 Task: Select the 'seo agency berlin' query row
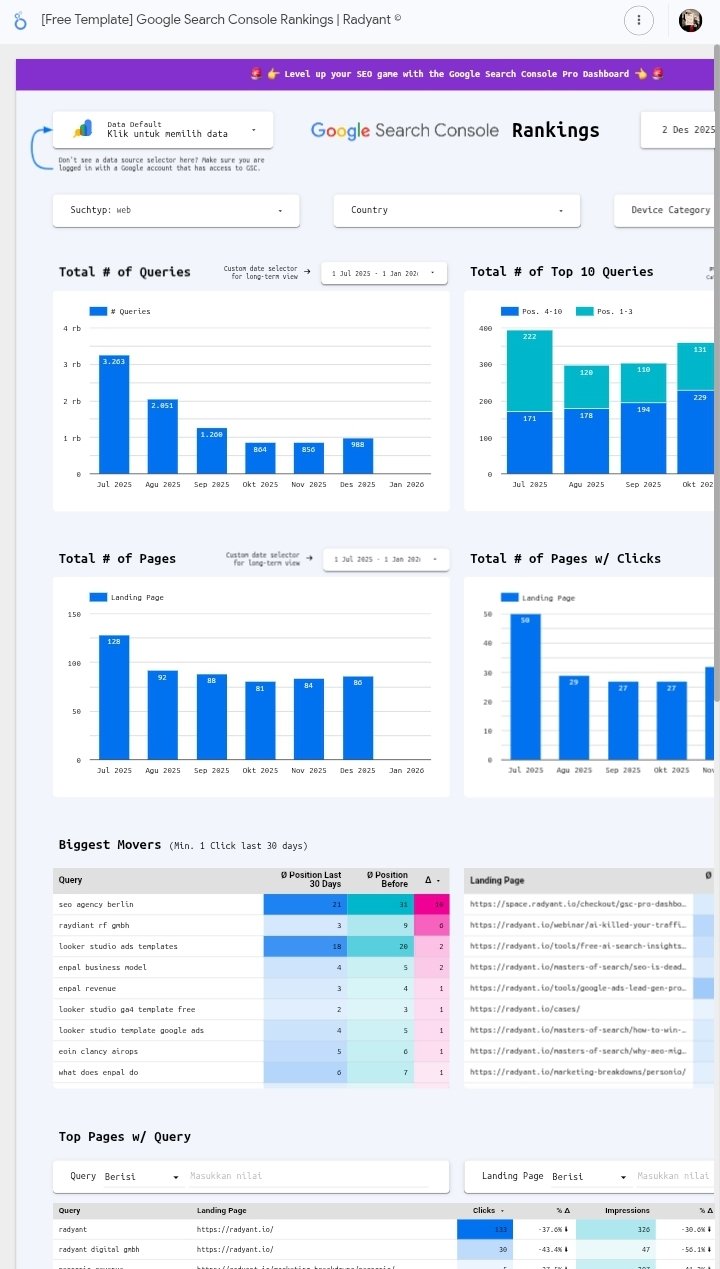251,904
